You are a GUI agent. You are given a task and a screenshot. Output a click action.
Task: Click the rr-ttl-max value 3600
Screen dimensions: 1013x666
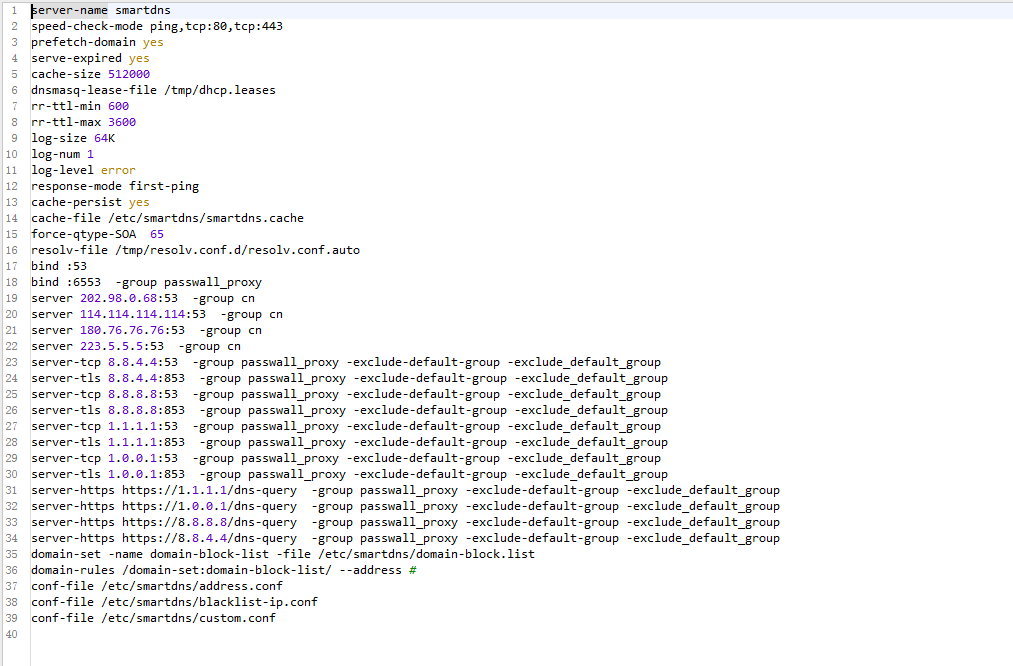pos(121,122)
